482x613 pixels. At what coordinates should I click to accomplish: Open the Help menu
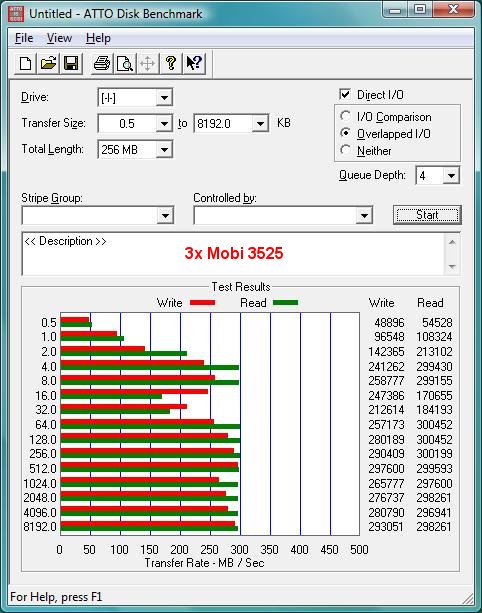coord(99,38)
